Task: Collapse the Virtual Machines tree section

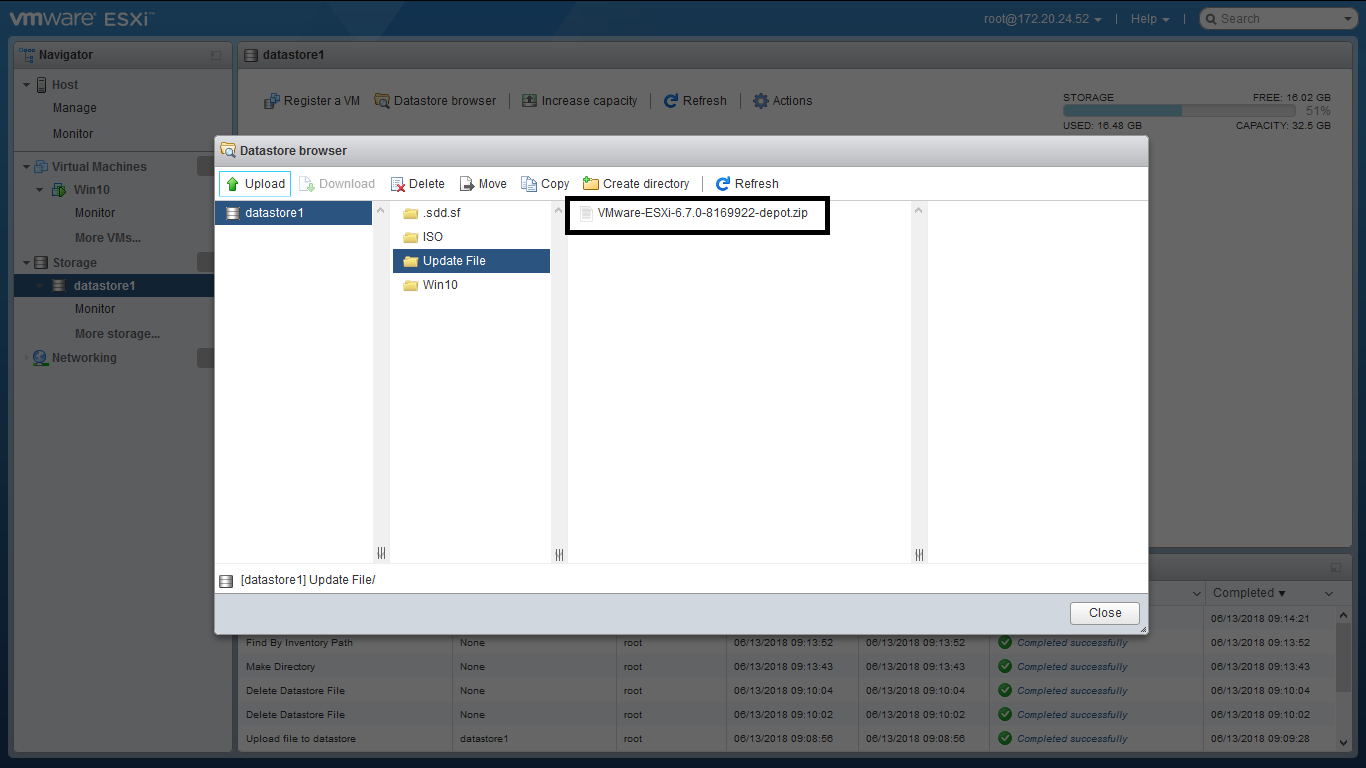Action: 26,167
